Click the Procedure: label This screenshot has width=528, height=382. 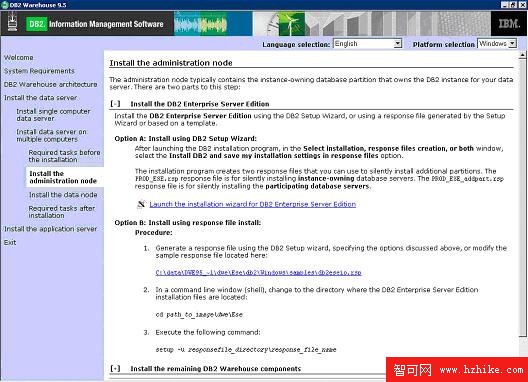tap(154, 232)
